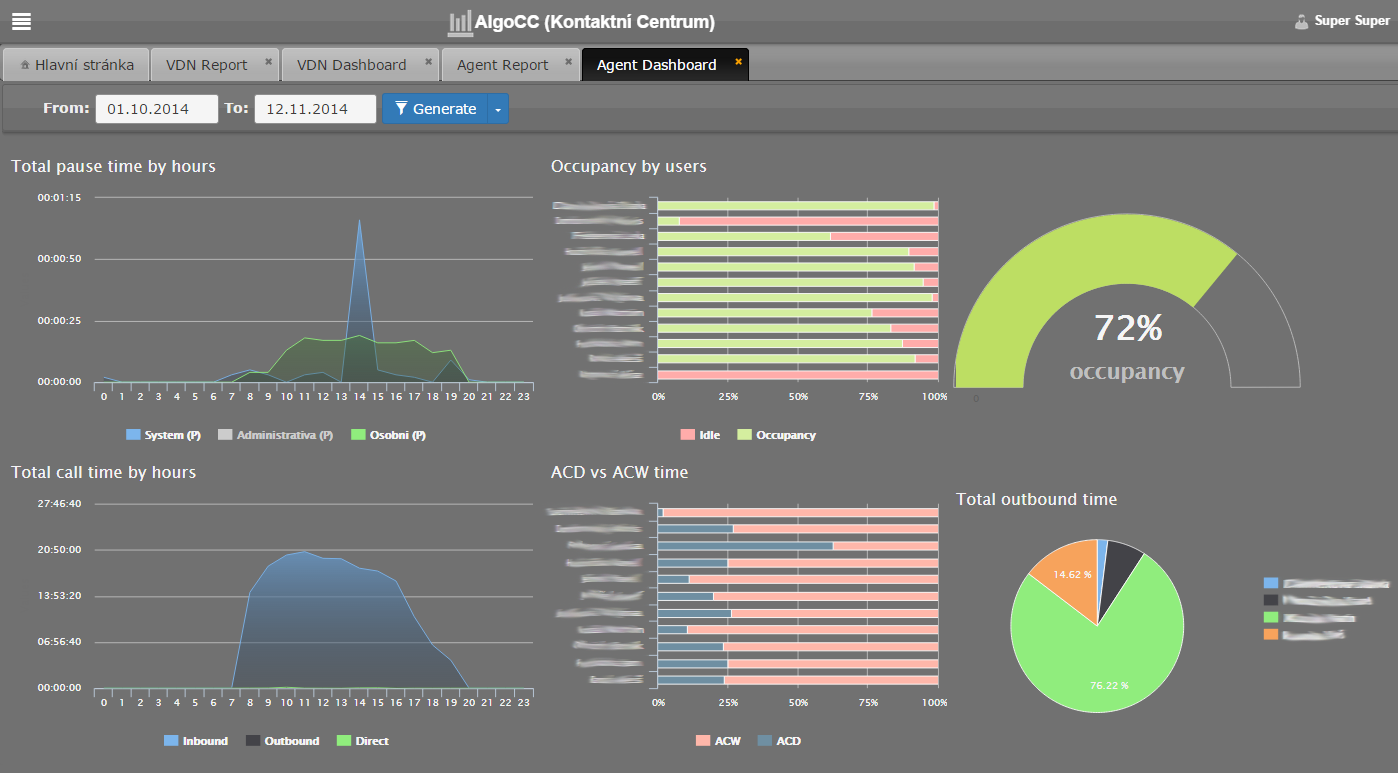Click the home icon on Hlavní stránka tab
The width and height of the screenshot is (1398, 773).
click(x=25, y=65)
